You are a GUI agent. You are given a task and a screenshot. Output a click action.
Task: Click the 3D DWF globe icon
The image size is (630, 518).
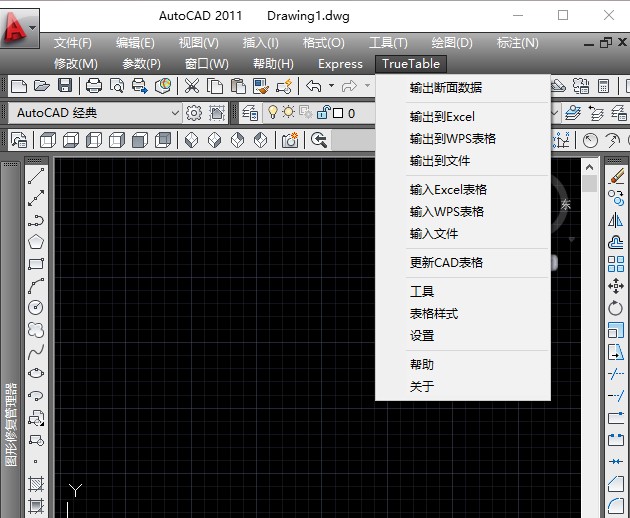click(x=163, y=86)
